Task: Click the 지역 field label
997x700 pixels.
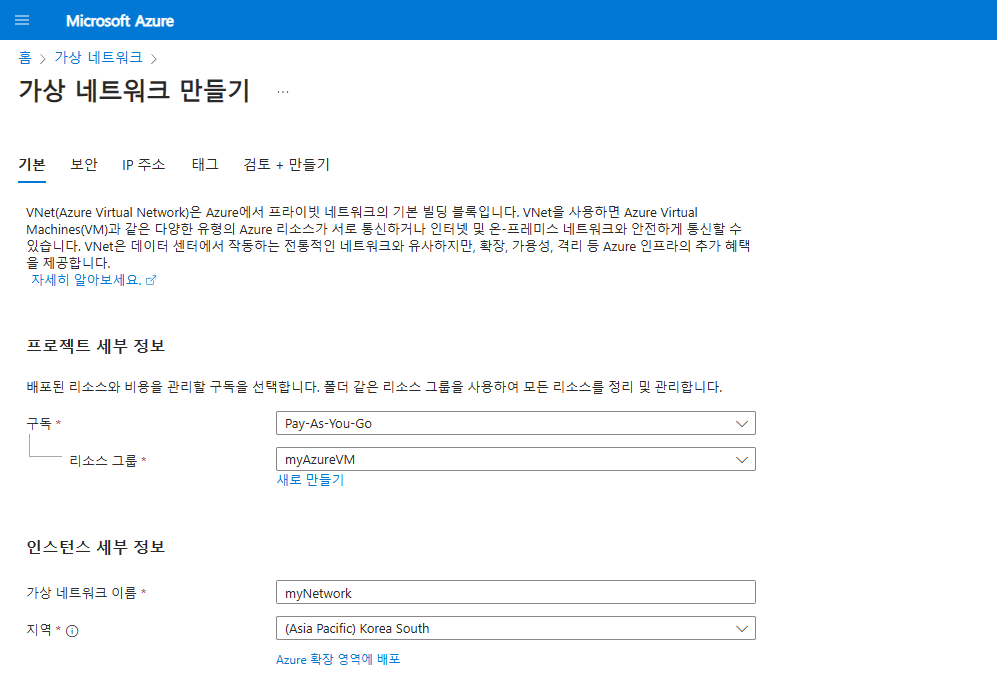Action: (x=39, y=629)
